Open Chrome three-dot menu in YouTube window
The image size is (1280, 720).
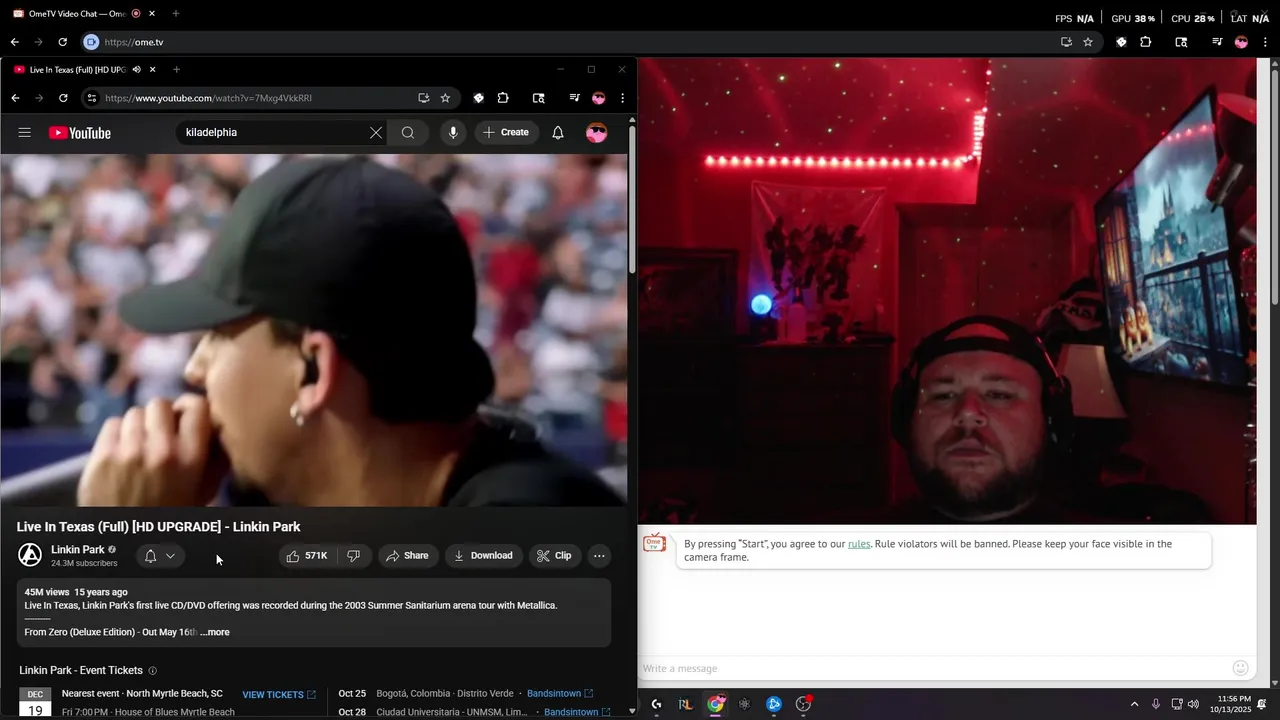[622, 98]
